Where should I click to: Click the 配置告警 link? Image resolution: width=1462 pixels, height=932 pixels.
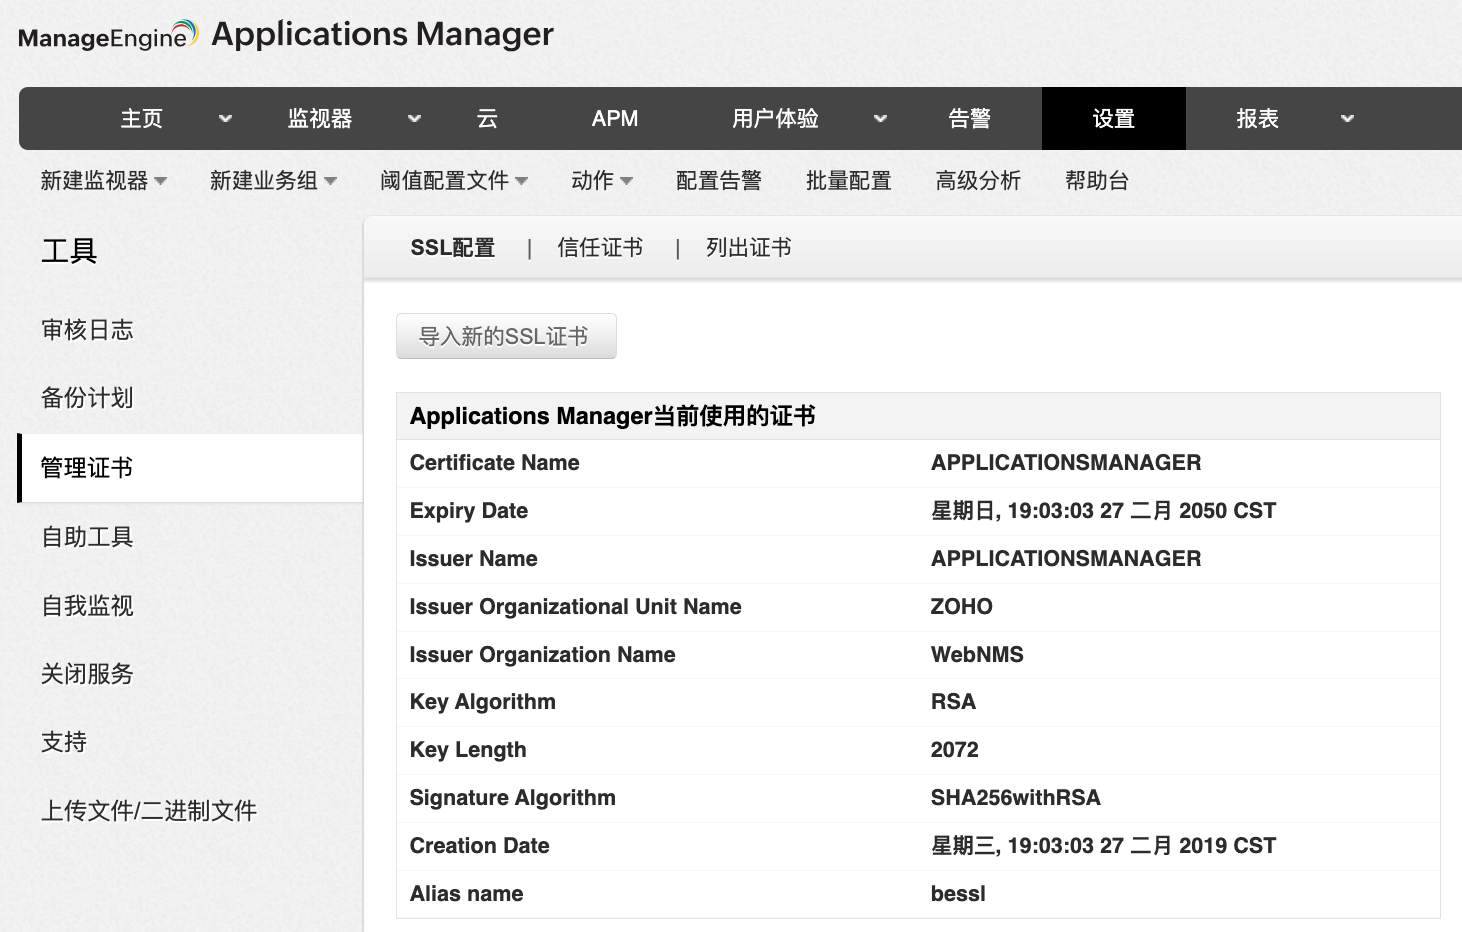[x=718, y=181]
